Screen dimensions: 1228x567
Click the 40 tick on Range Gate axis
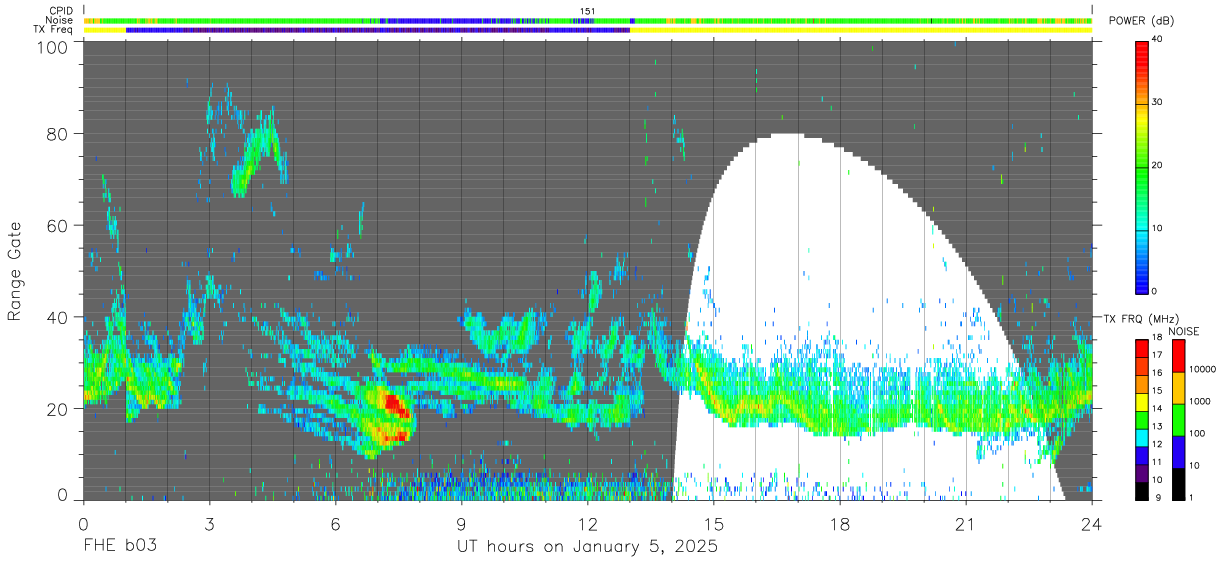[56, 317]
